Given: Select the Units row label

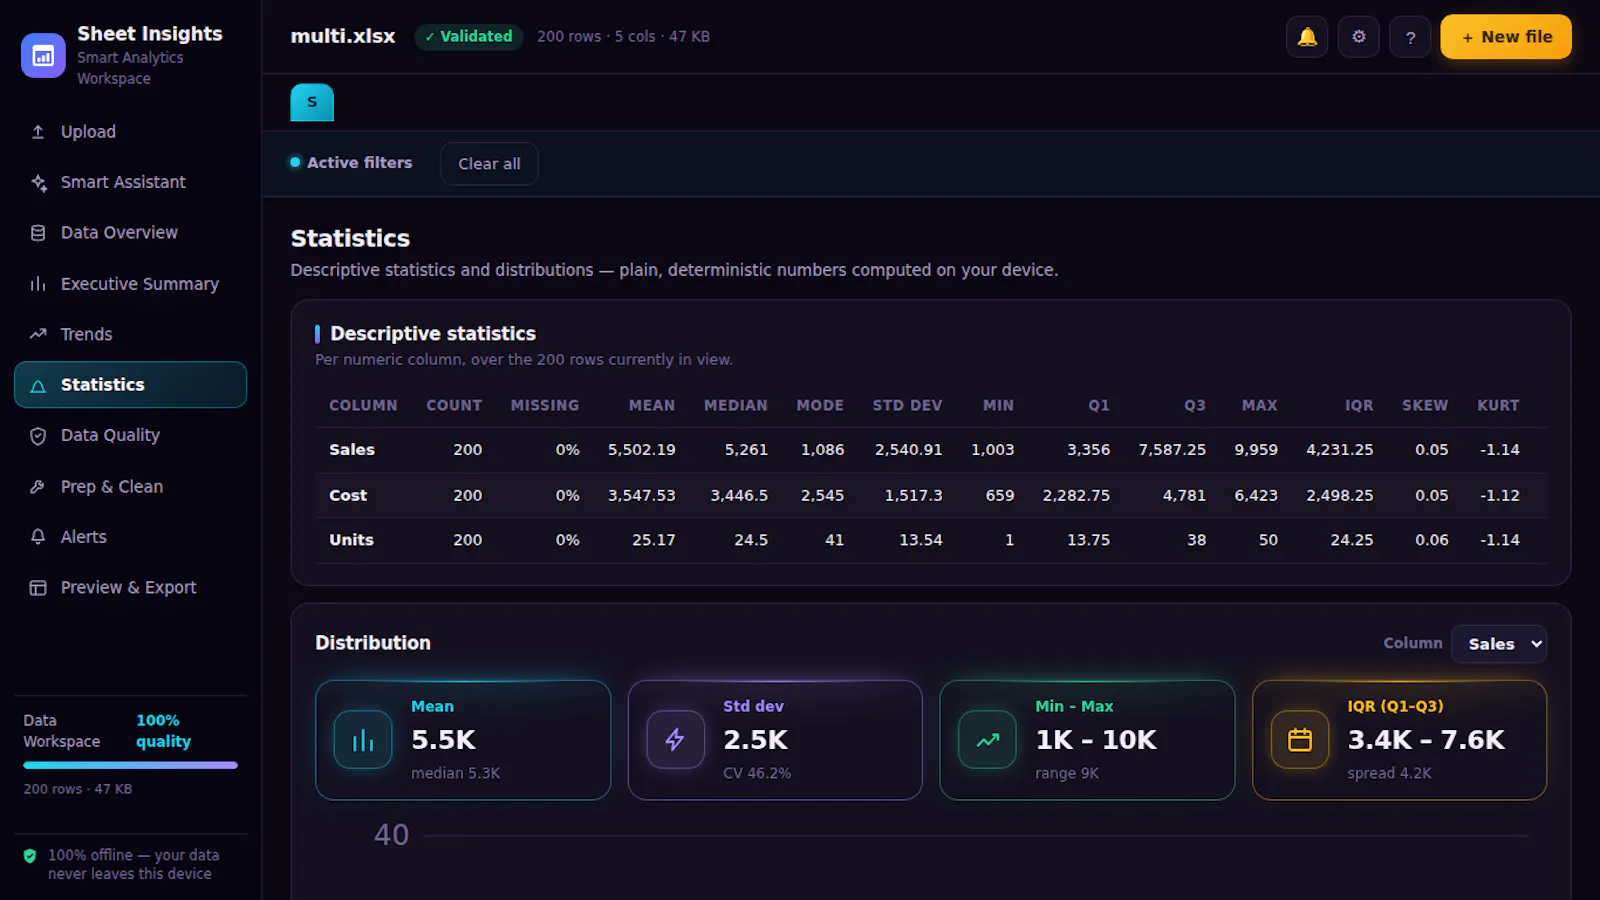Looking at the screenshot, I should tap(351, 540).
